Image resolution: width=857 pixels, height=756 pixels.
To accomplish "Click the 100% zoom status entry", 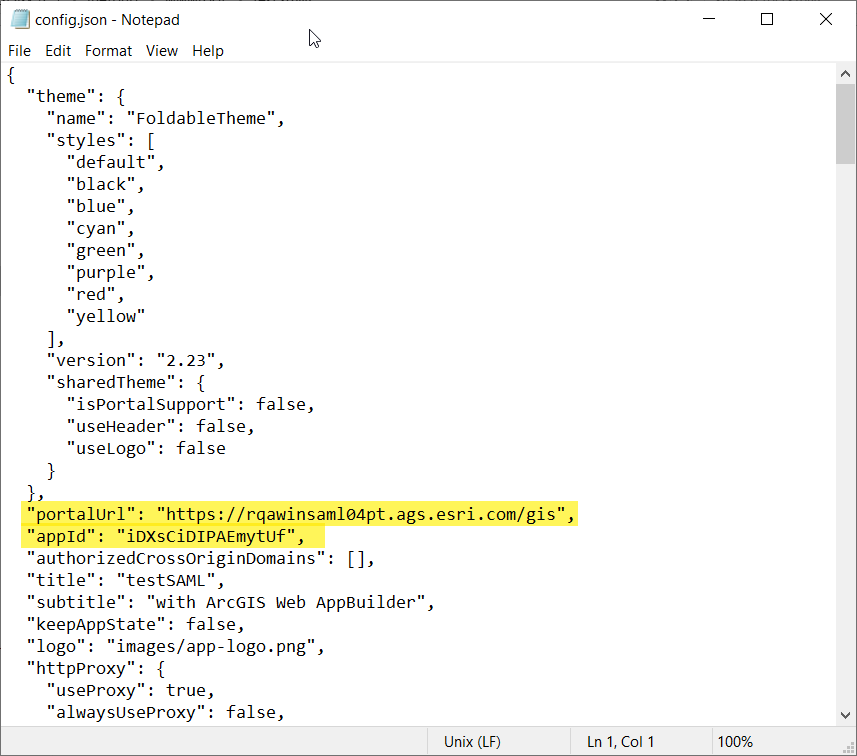I will click(735, 742).
